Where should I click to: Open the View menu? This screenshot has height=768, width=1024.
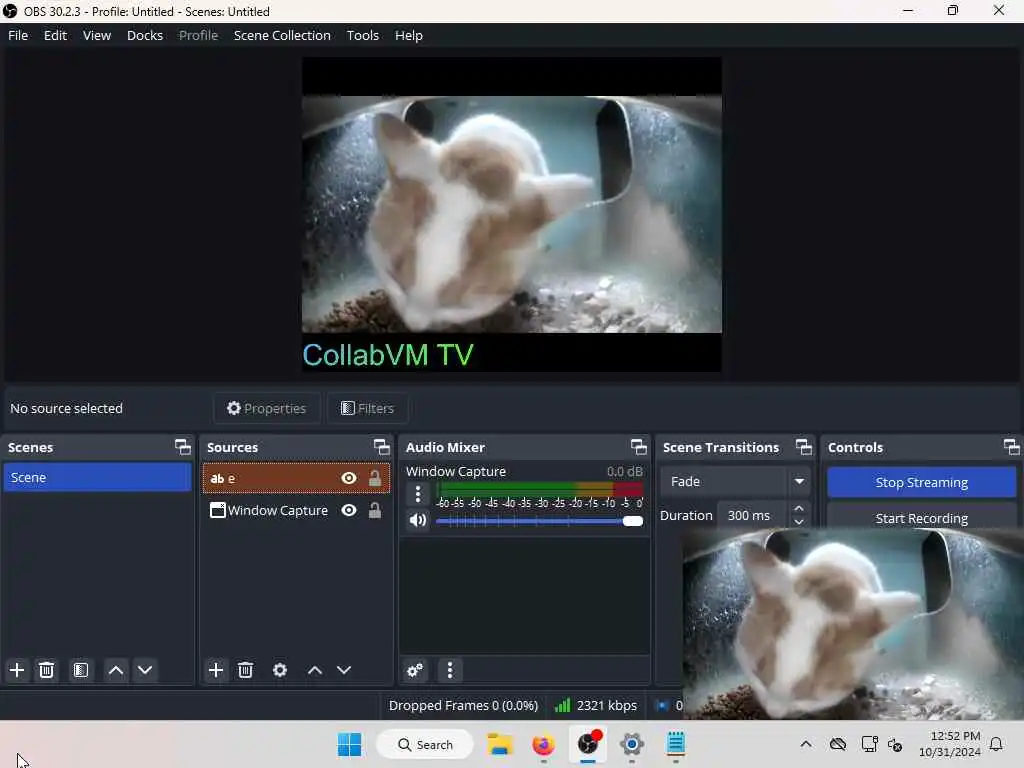click(x=97, y=35)
